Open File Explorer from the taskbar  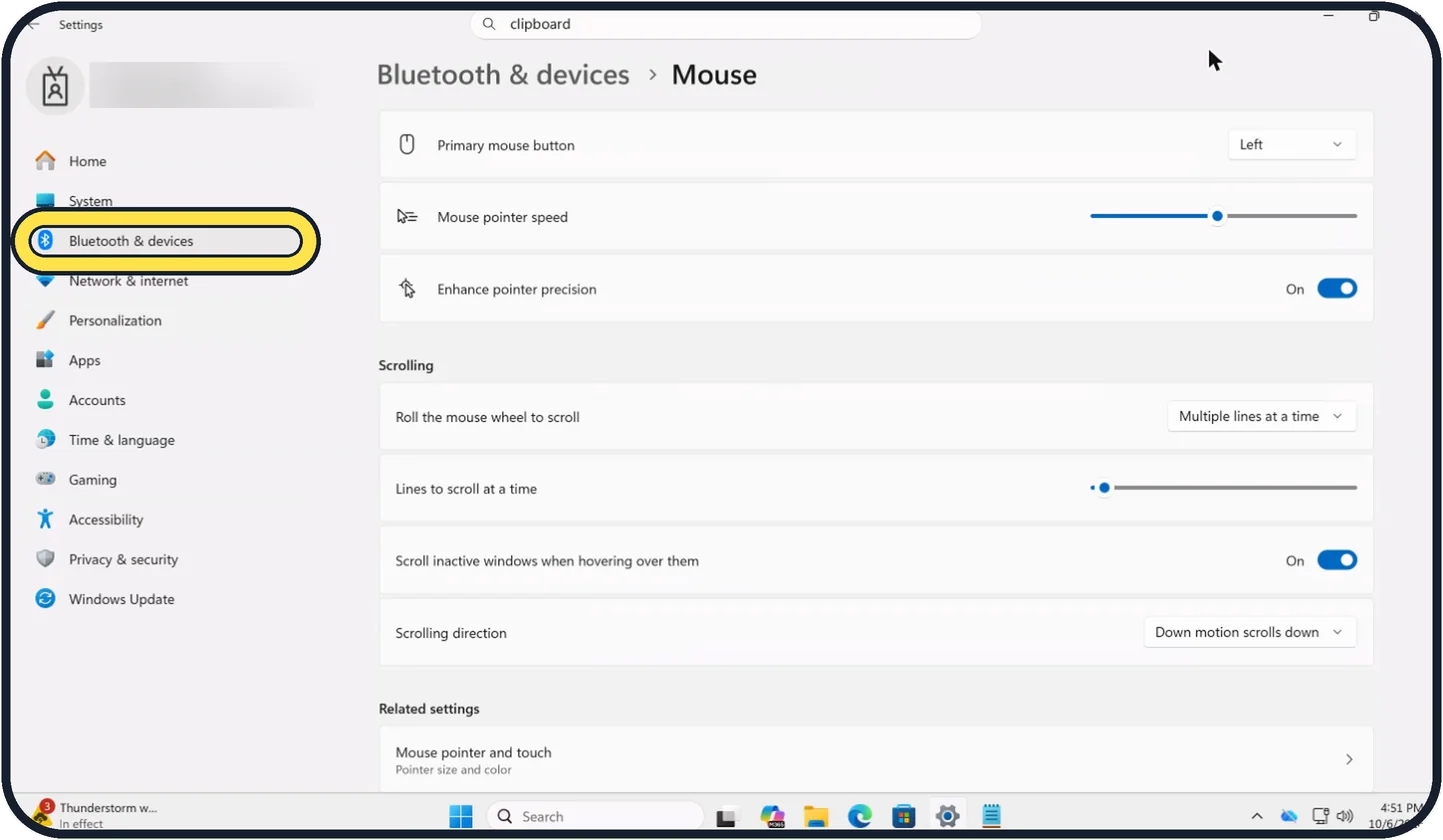[x=817, y=816]
